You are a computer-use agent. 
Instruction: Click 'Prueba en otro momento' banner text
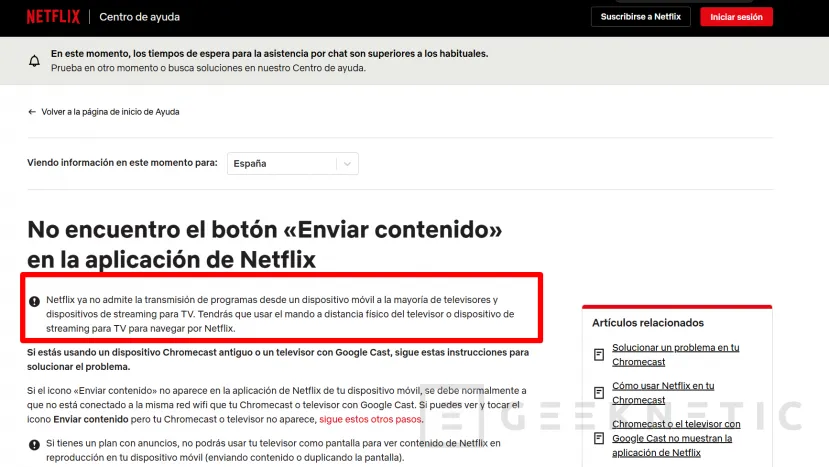pos(208,68)
